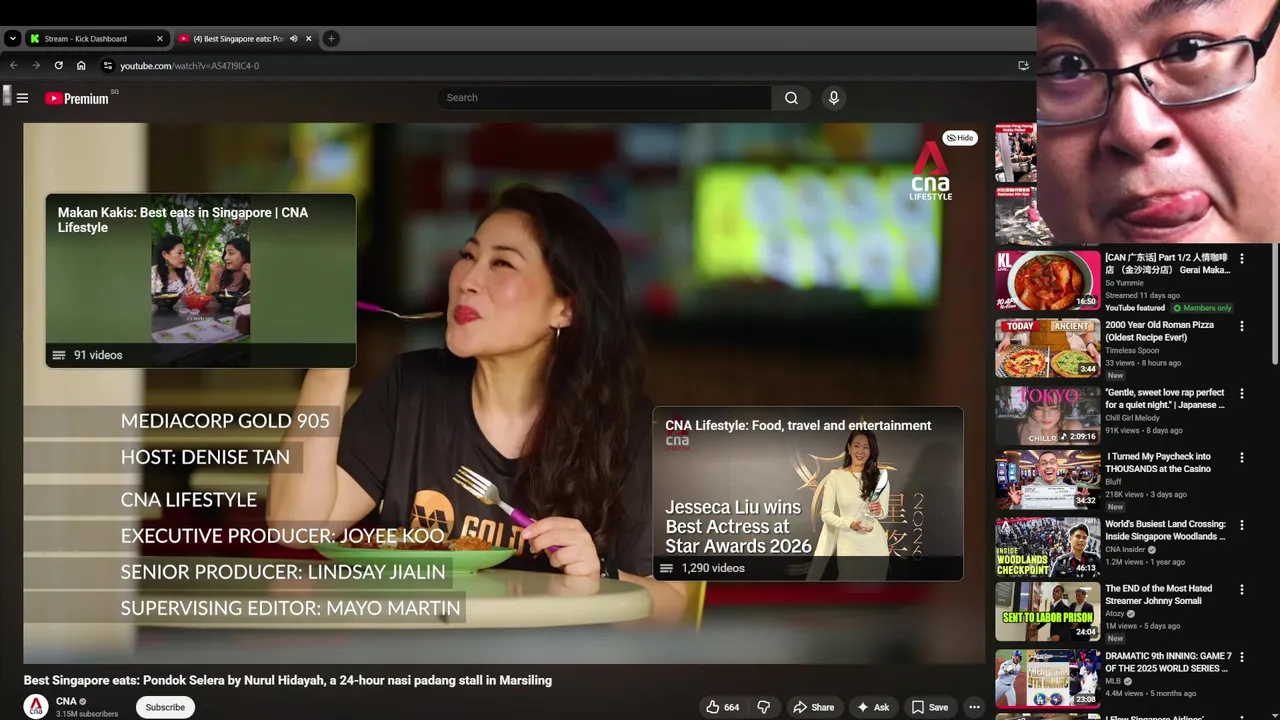
Task: Open the Casino paycheck video thumbnail
Action: tap(1047, 481)
